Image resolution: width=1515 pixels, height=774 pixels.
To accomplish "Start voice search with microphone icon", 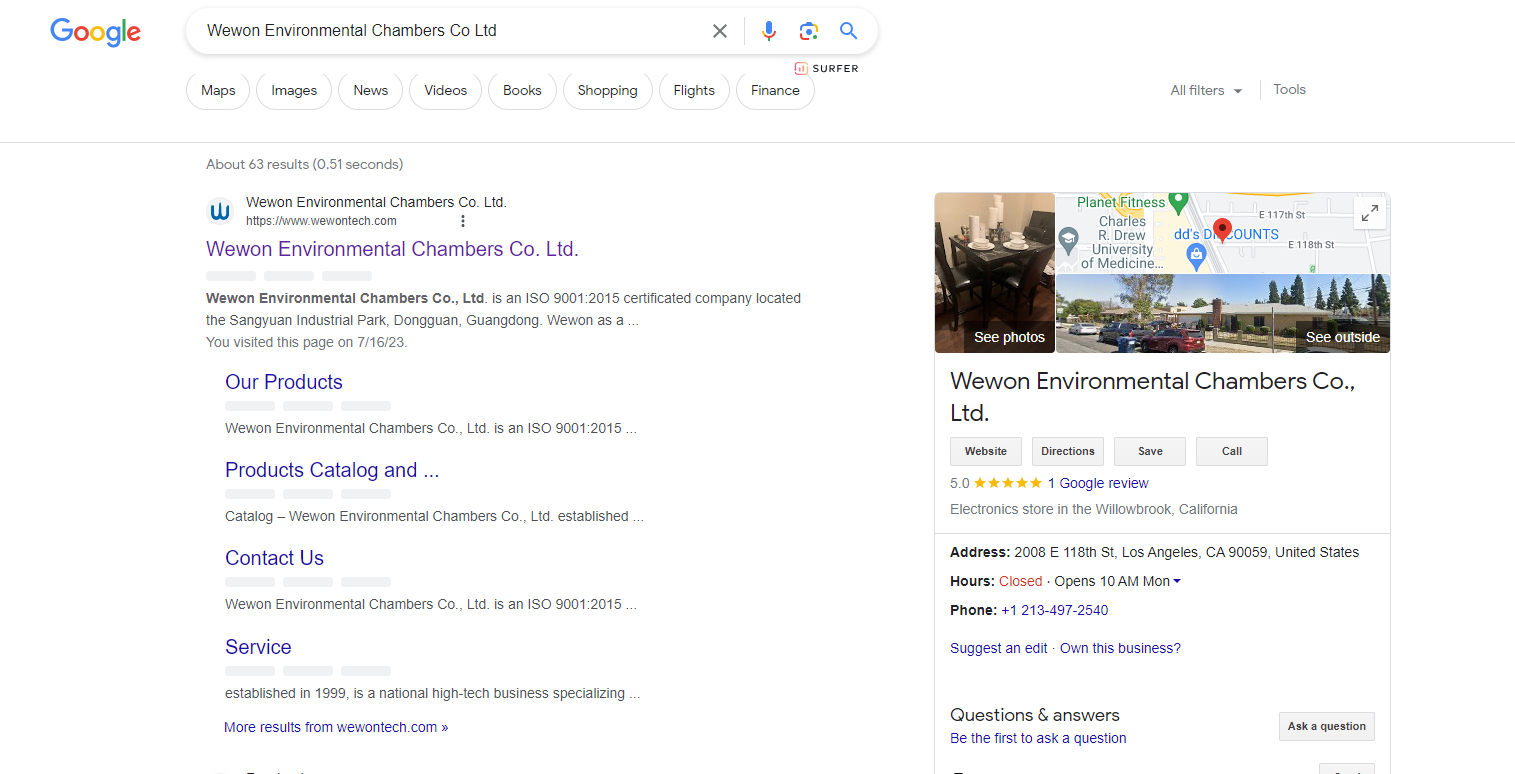I will coord(768,31).
